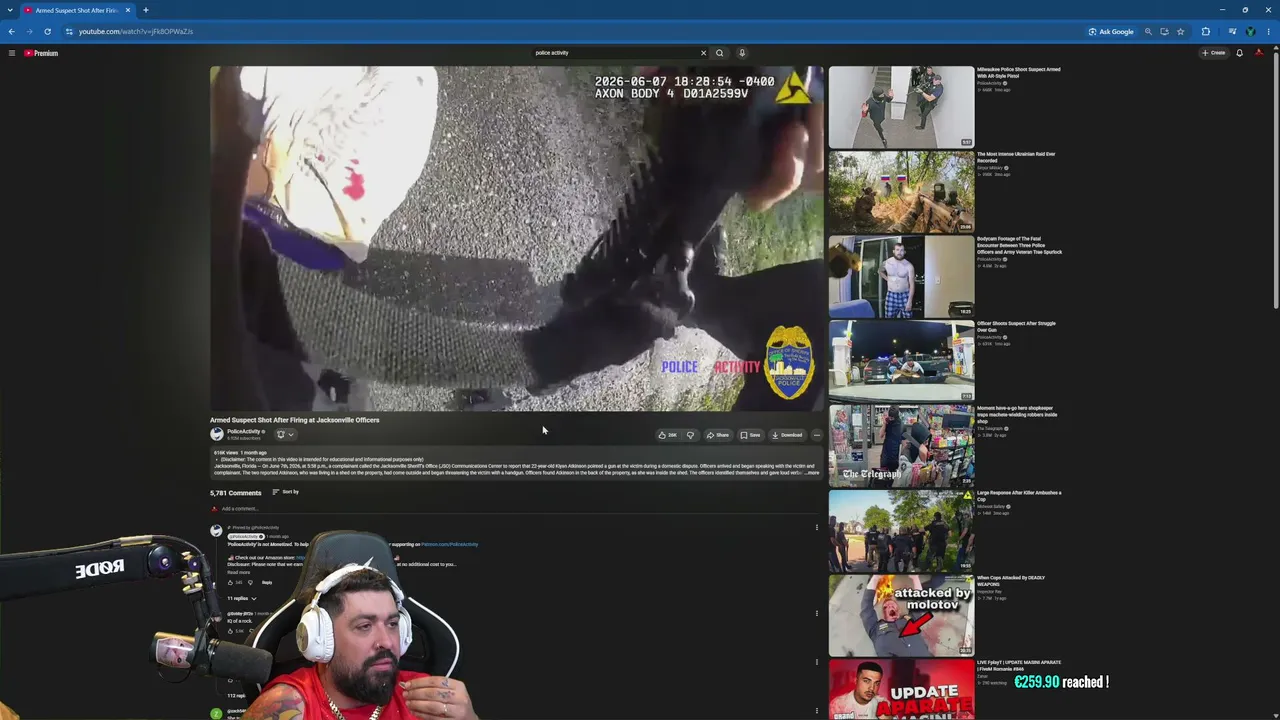Open 'Milwaukee Police Shoot Suspect Armed' title link
The height and width of the screenshot is (720, 1280).
pos(1019,72)
